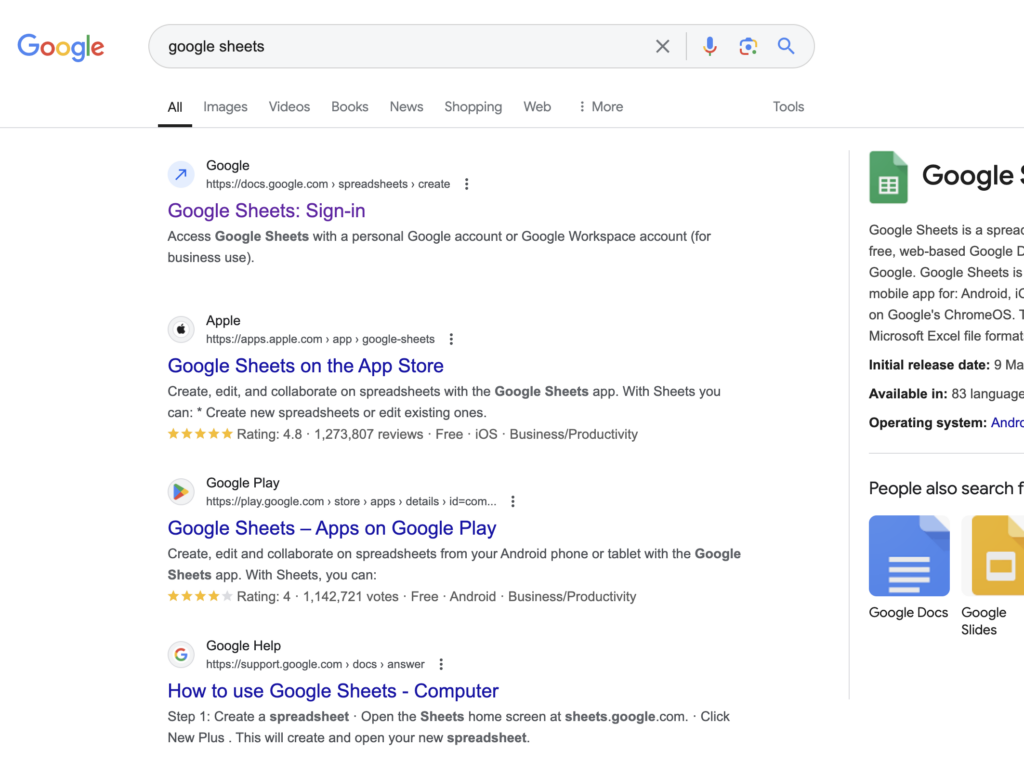
Task: Click the magnifying glass search button
Action: (786, 46)
